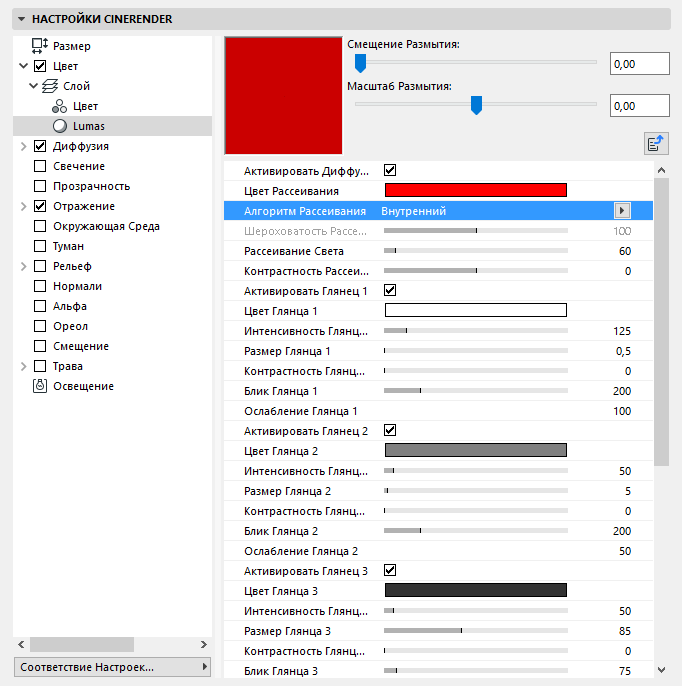Uncheck the Отражение channel checkbox
Image resolution: width=682 pixels, height=686 pixels.
click(40, 206)
